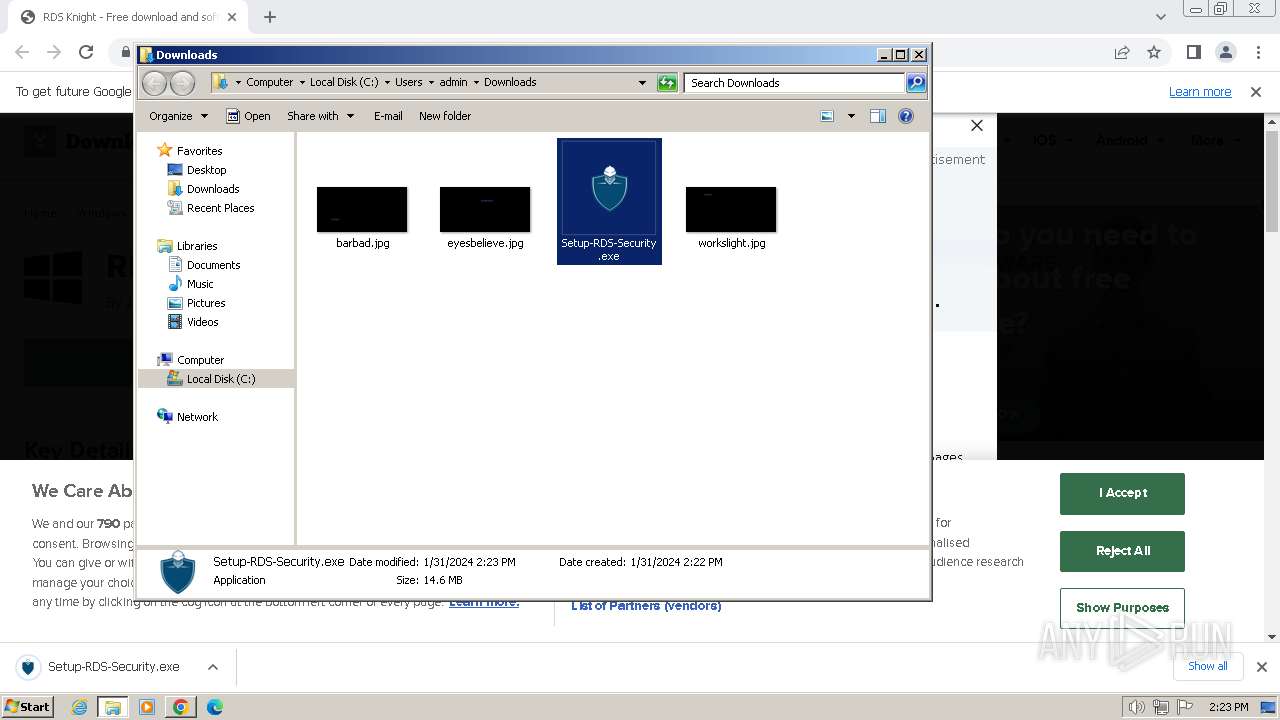Select the Setup-RDS-Security.exe file icon
This screenshot has width=1280, height=720.
tap(609, 201)
